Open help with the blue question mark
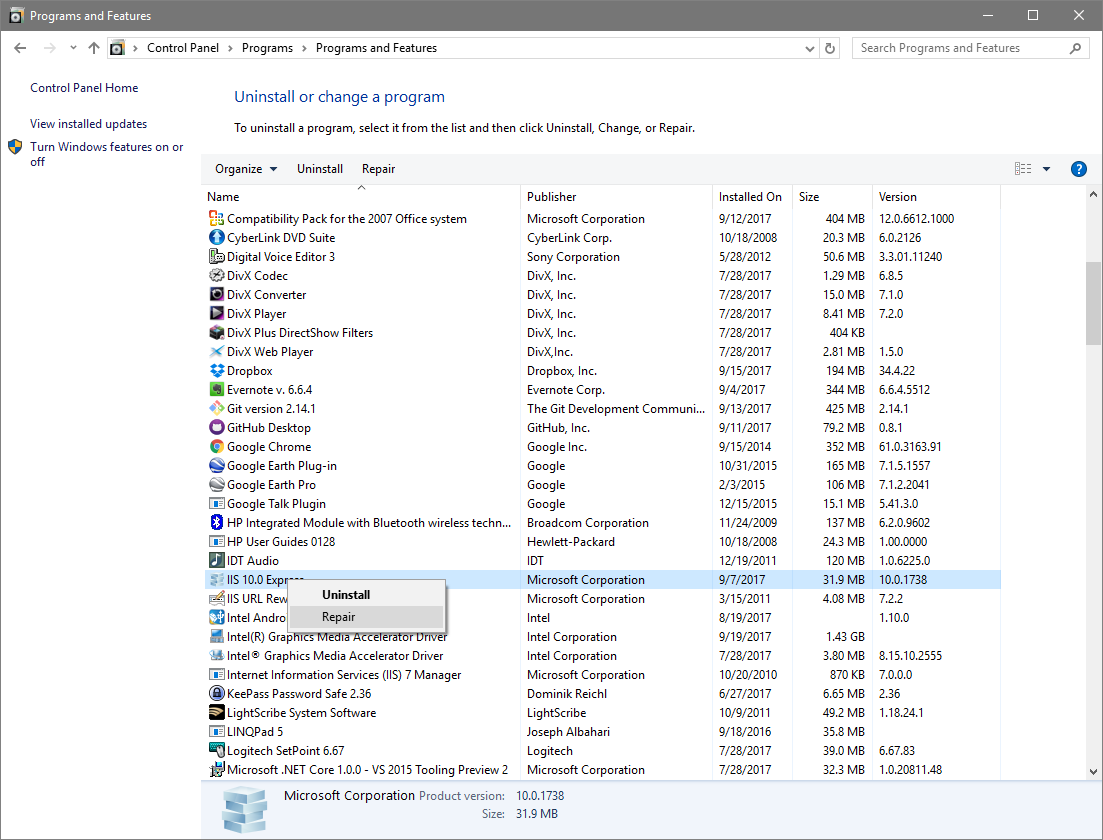 (1078, 169)
